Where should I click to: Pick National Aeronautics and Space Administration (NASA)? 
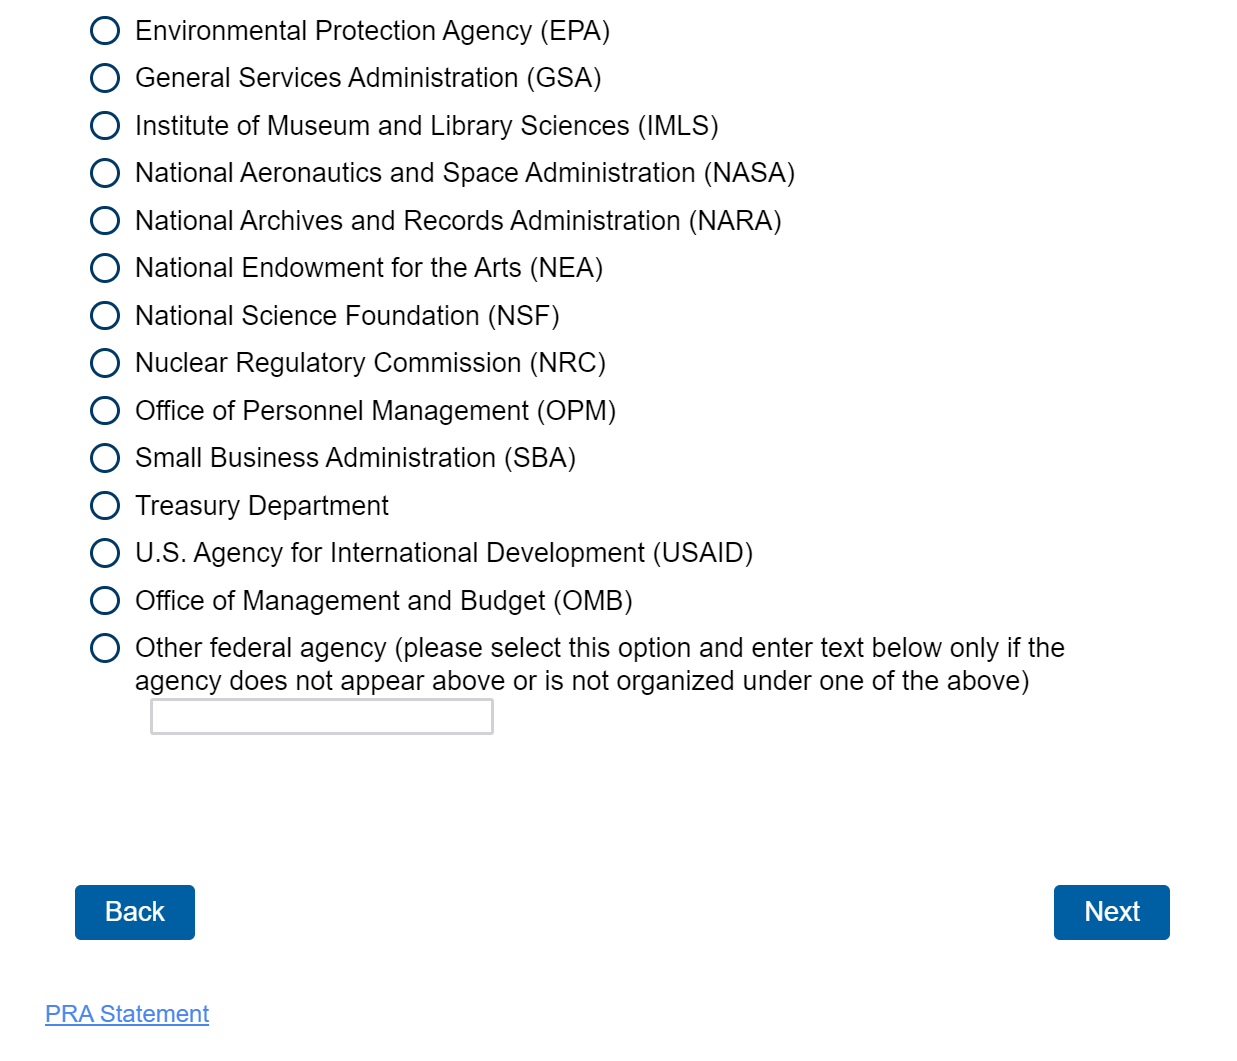105,173
